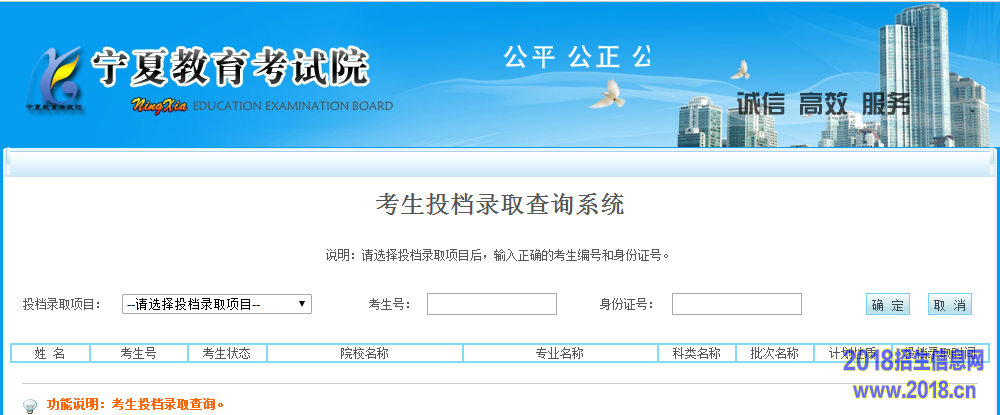This screenshot has width=1000, height=415.
Task: Click the lightbulb icon beside 功能说明
Action: [30, 406]
